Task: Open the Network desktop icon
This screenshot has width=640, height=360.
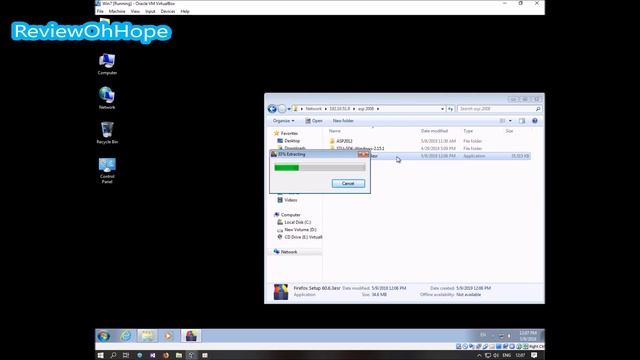Action: pos(107,98)
